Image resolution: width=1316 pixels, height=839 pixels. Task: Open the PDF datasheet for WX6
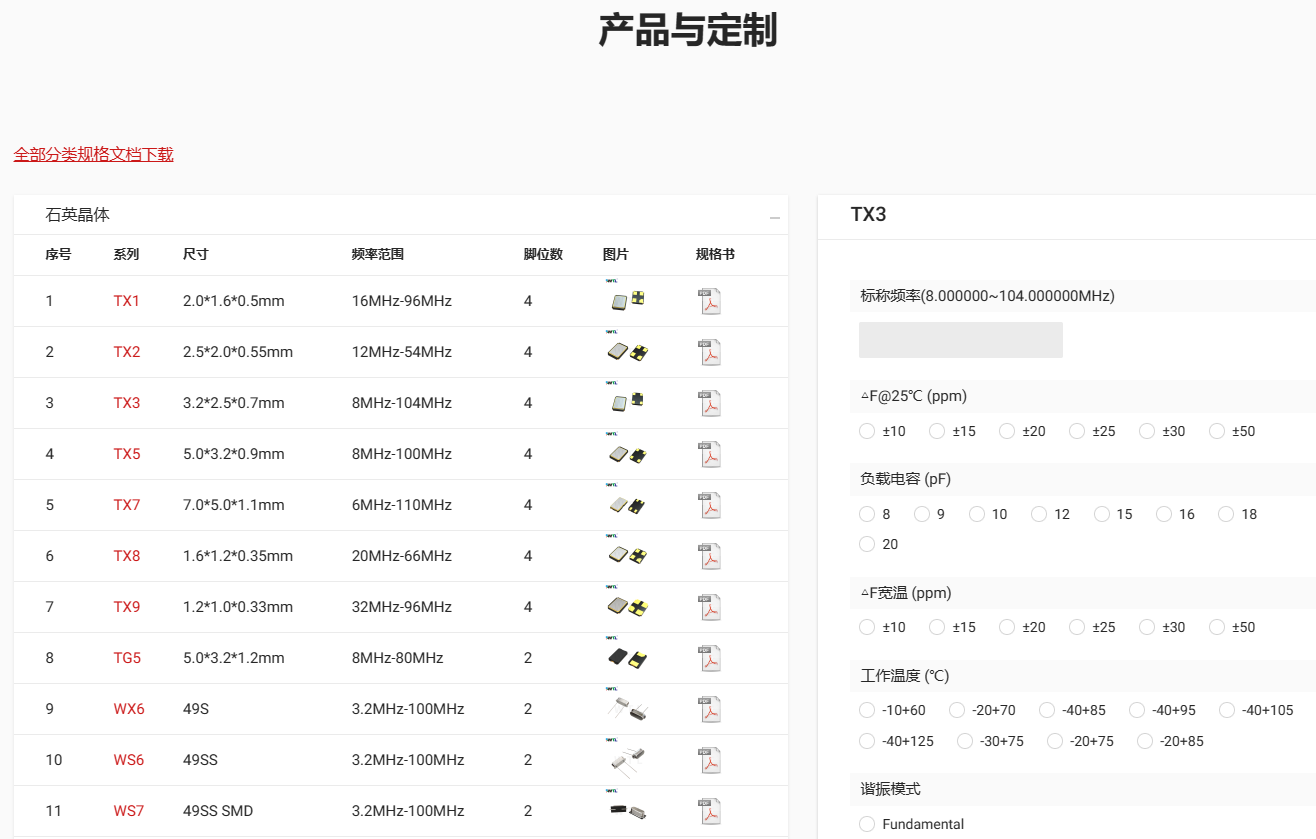709,709
